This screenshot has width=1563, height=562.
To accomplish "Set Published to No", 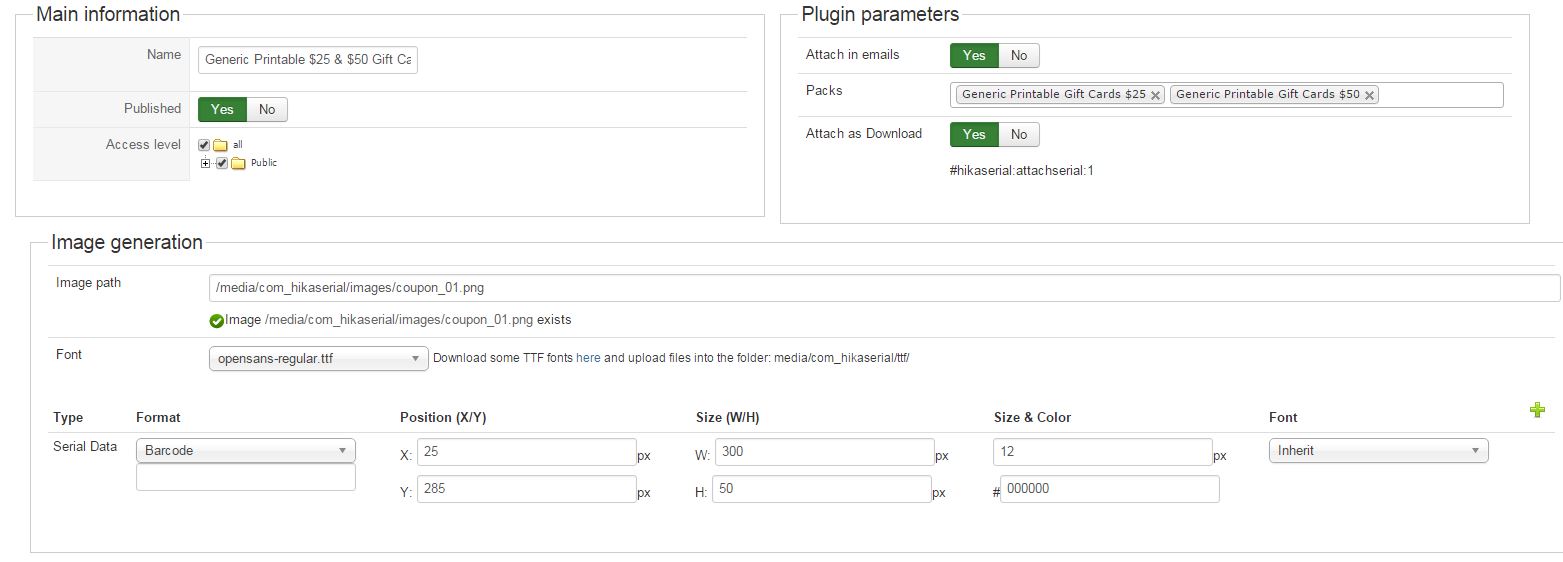I will 267,109.
